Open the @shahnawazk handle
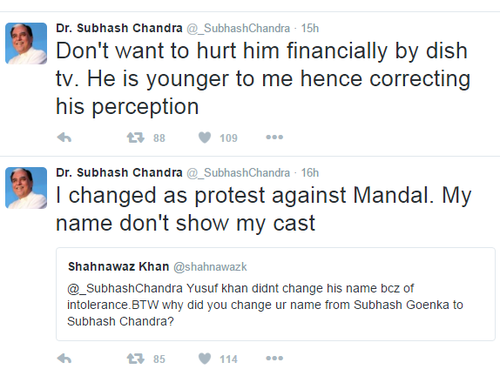Image resolution: width=500 pixels, height=376 pixels. tap(210, 267)
